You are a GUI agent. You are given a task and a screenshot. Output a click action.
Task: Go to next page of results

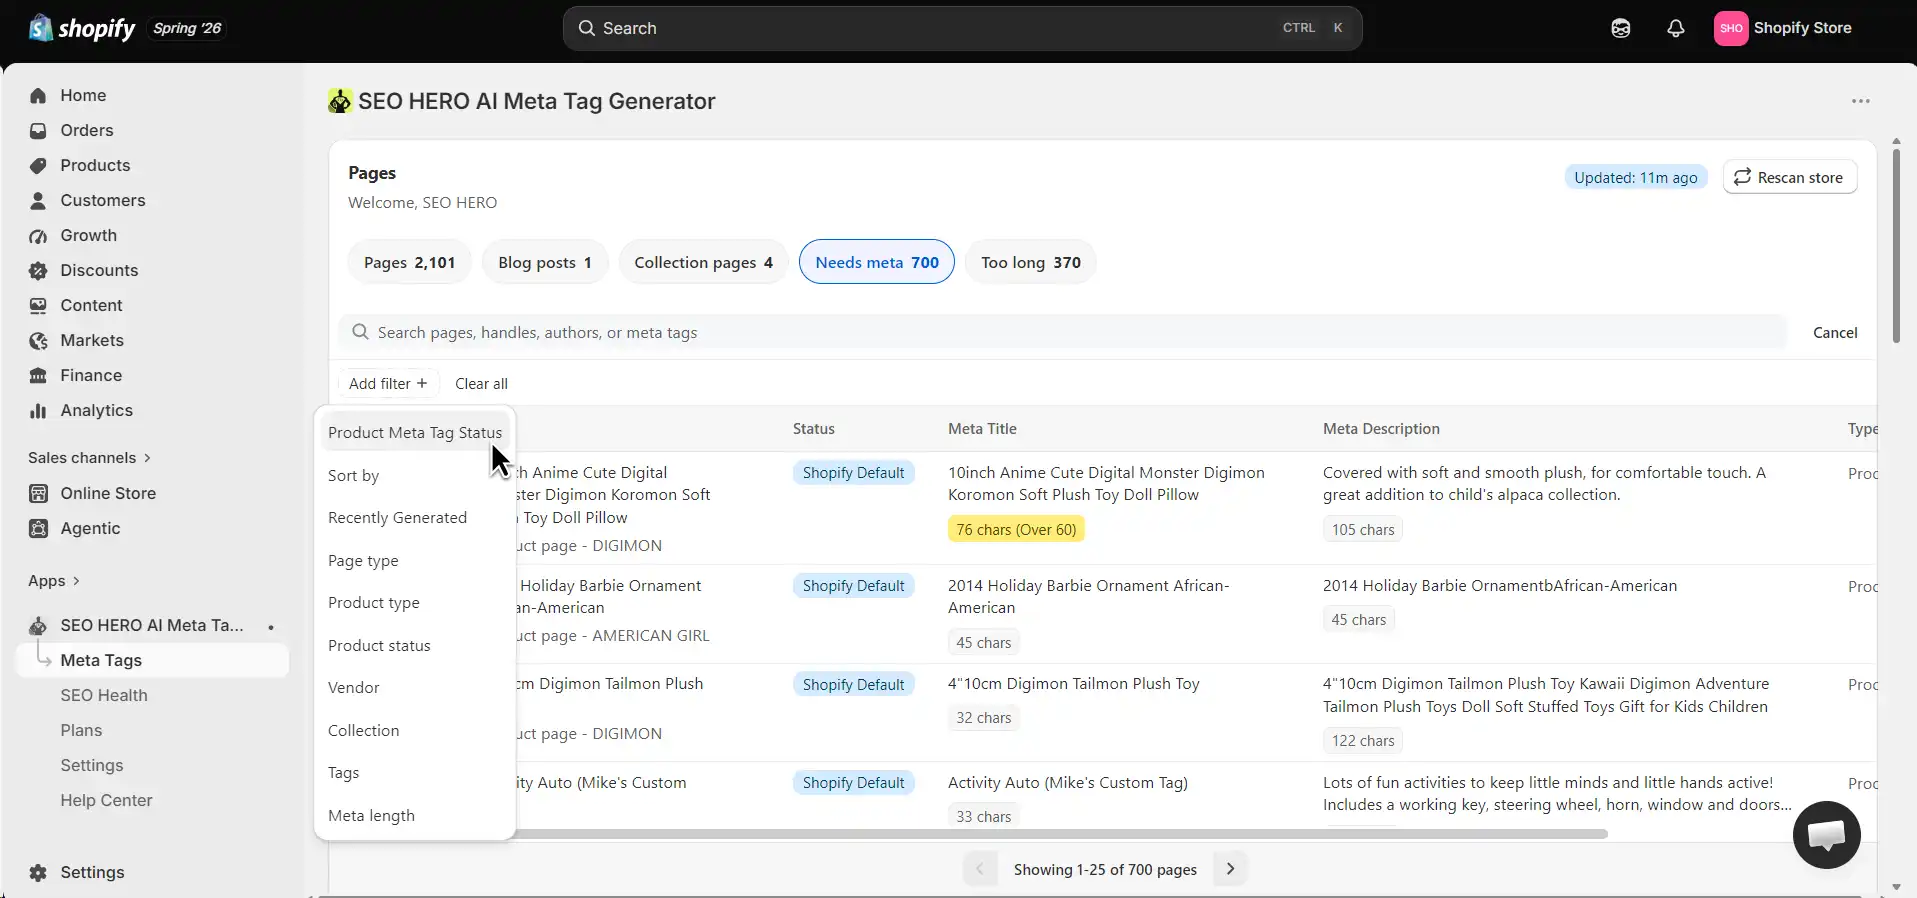point(1230,869)
